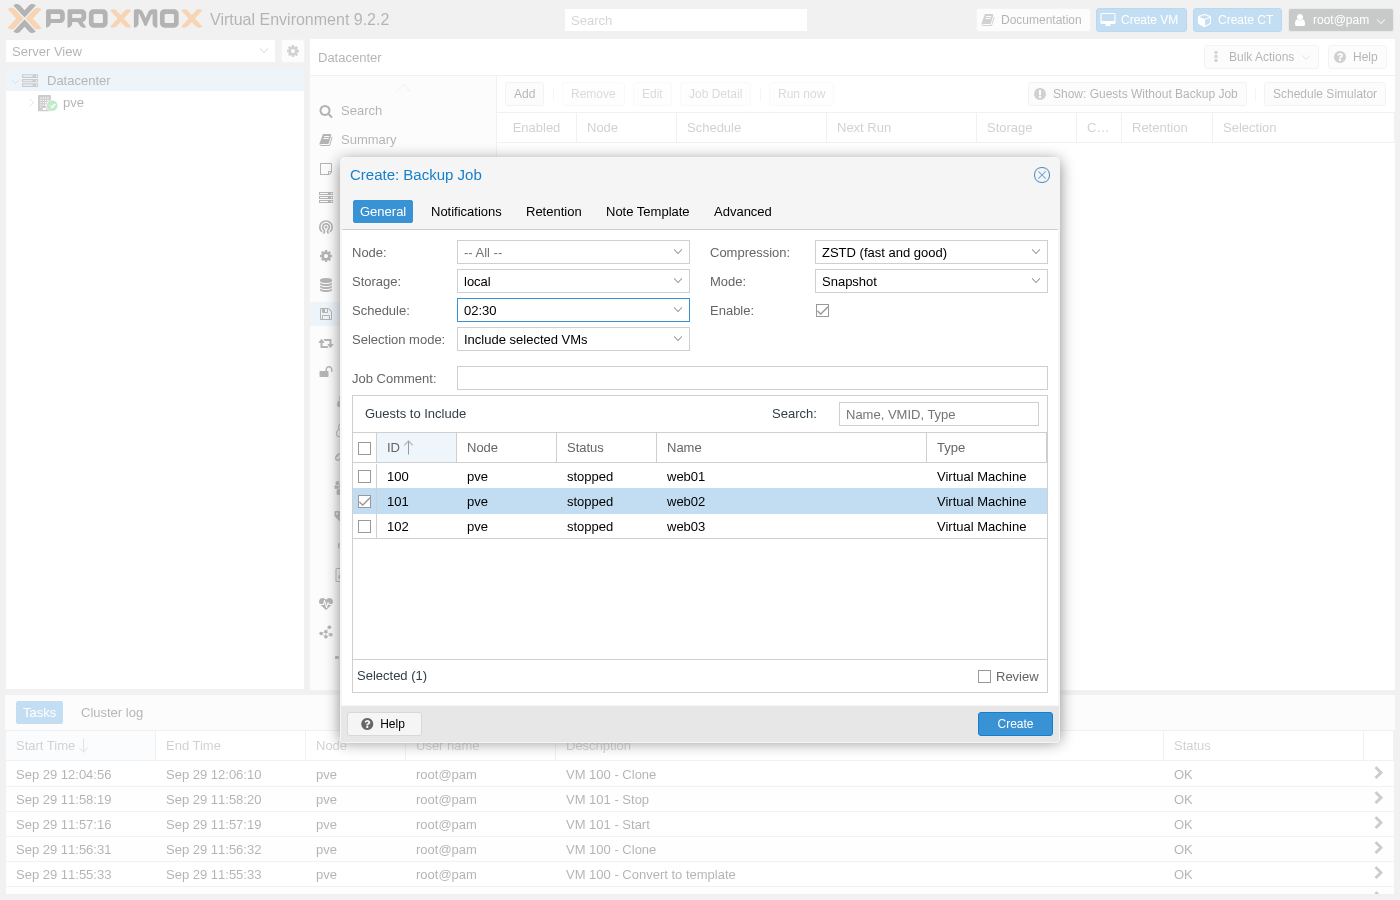Toggle the Review checkbox
The width and height of the screenshot is (1400, 900).
pyautogui.click(x=985, y=677)
